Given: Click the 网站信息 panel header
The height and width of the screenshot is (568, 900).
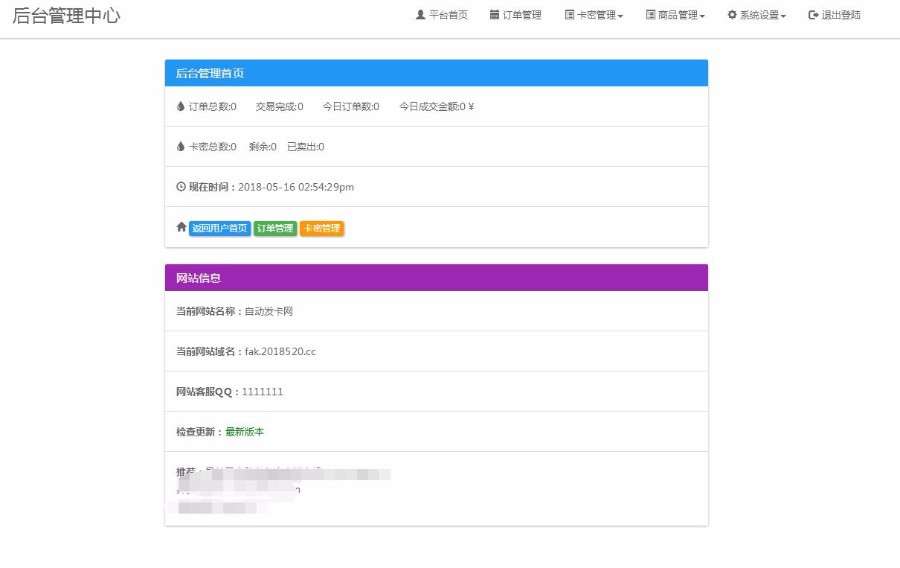Looking at the screenshot, I should click(x=436, y=278).
